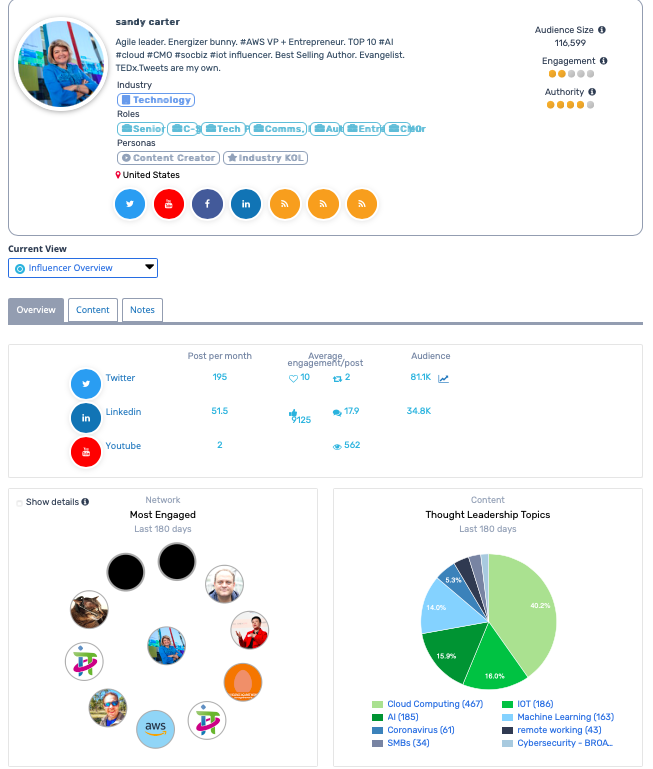Screen dimensions: 653x769
Task: Open the LinkedIn icon in the profile header
Action: 246,204
